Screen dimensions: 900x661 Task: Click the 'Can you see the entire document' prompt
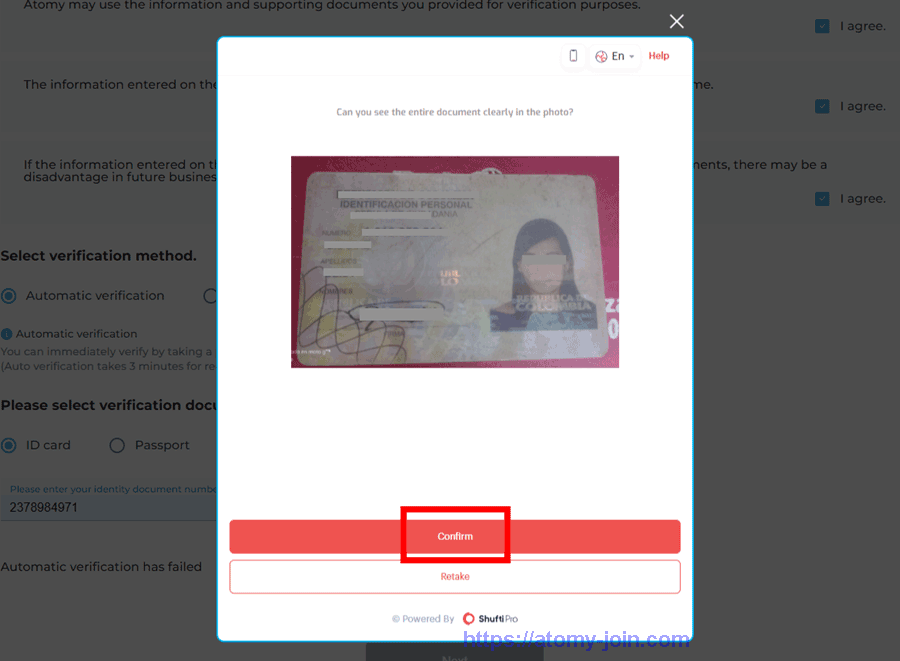pyautogui.click(x=455, y=112)
